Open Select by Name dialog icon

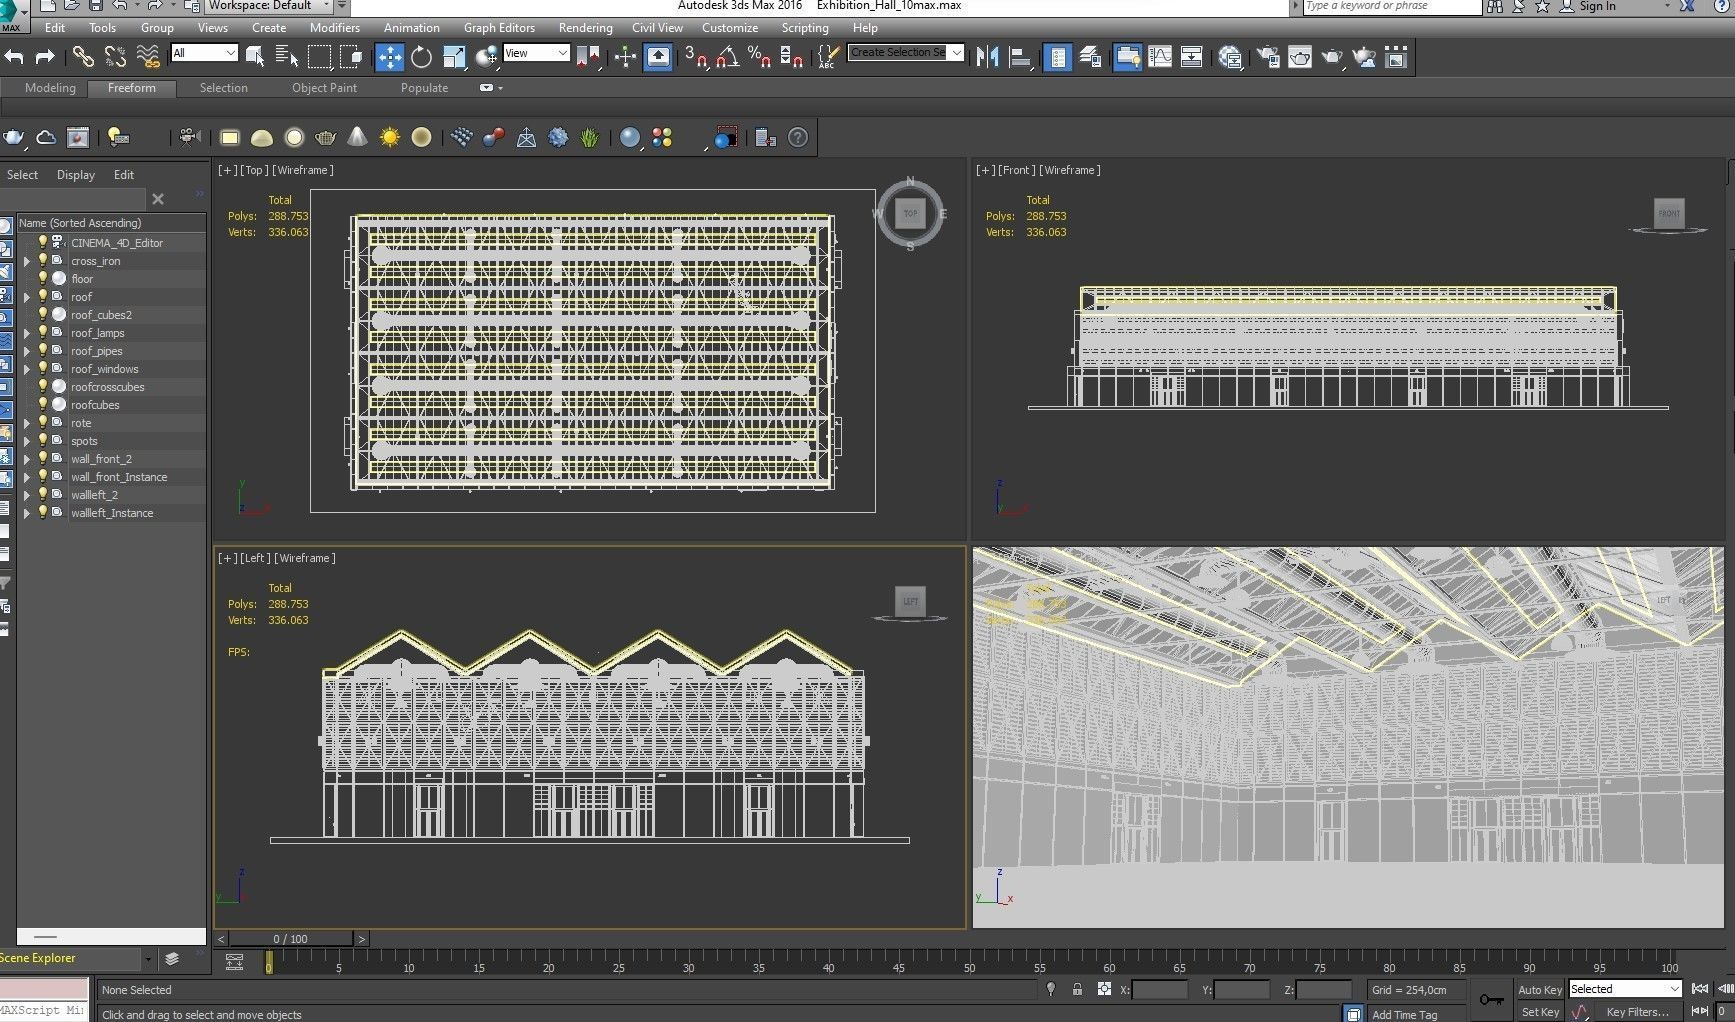pyautogui.click(x=287, y=57)
